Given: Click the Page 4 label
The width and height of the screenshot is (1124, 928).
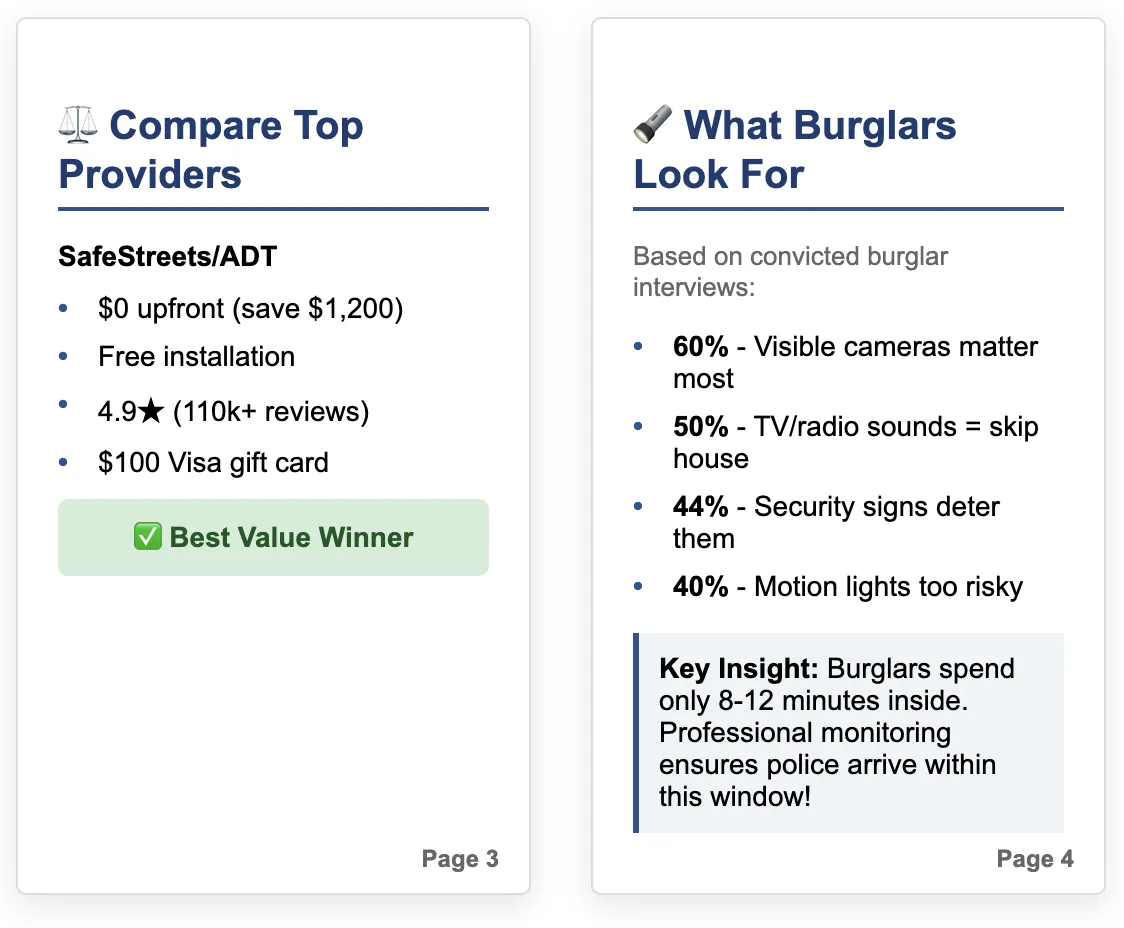Looking at the screenshot, I should point(1035,858).
